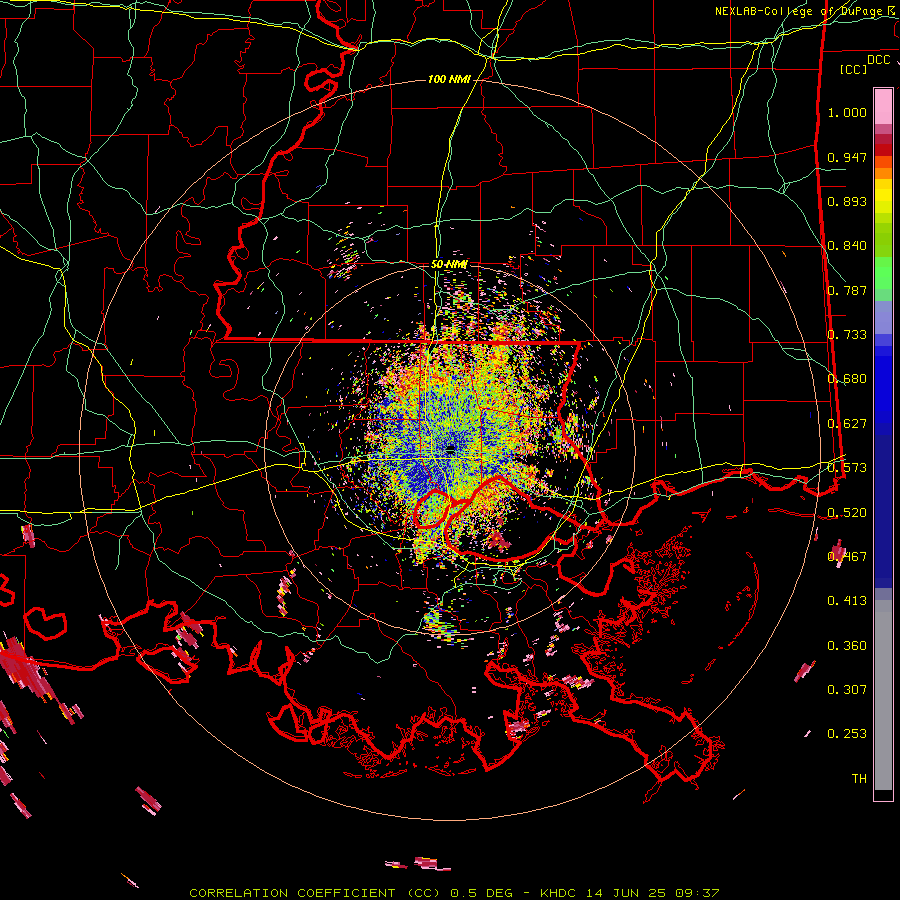Viewport: 900px width, 900px height.
Task: Pick the light pink segment of the color bar
Action: pyautogui.click(x=883, y=106)
